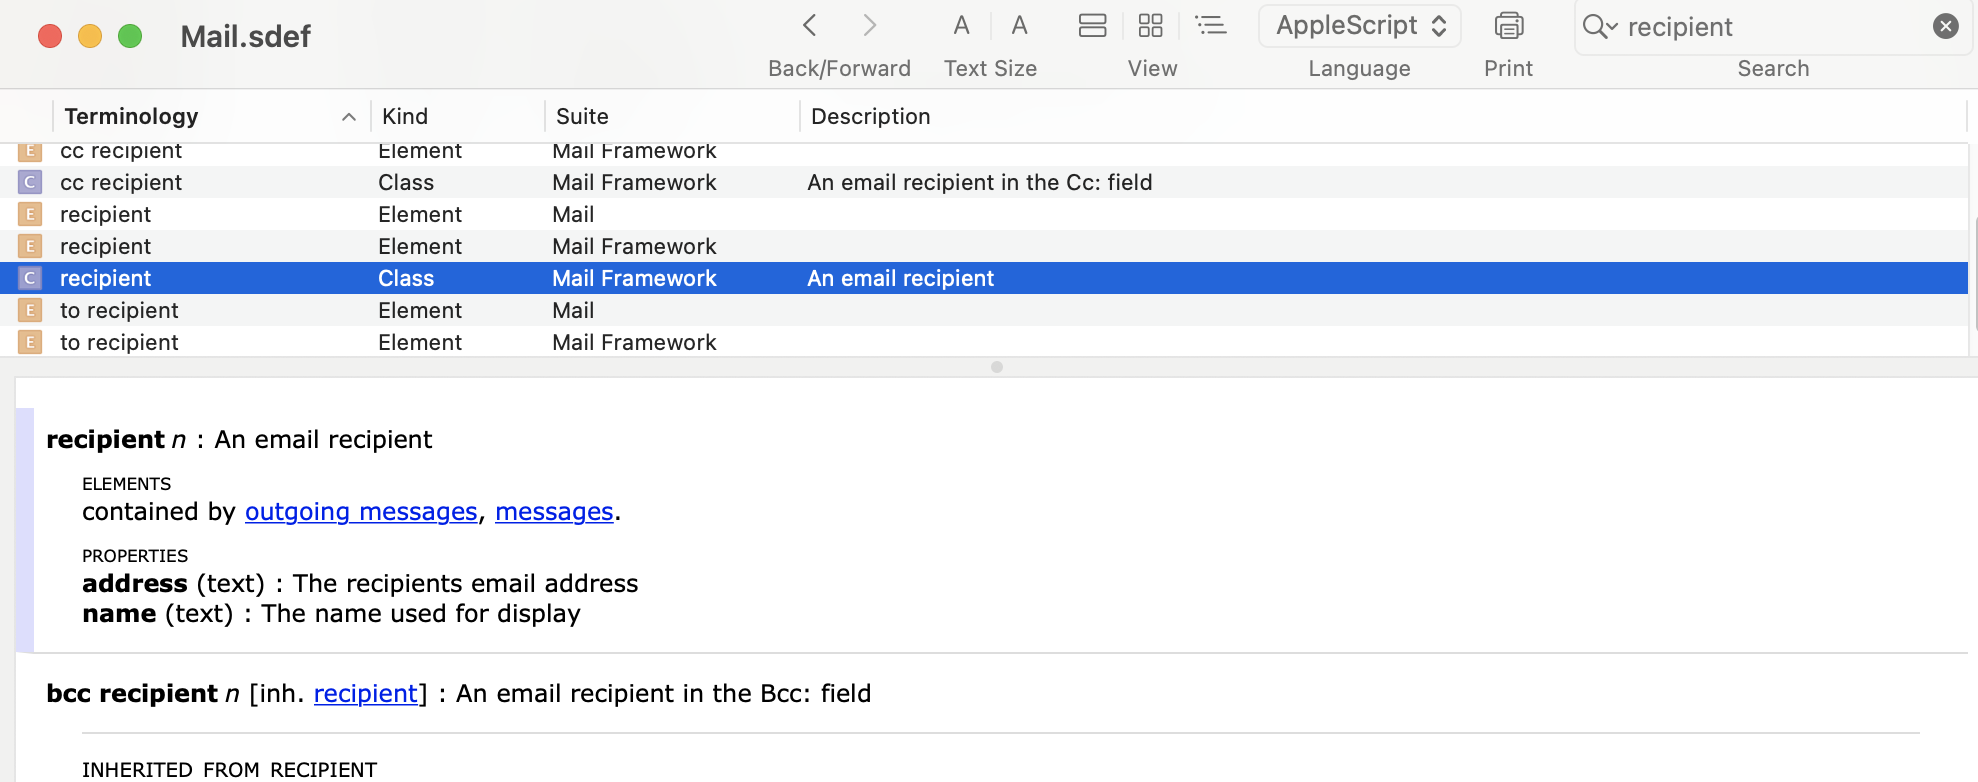
Task: Open the outgoing messages link
Action: click(x=361, y=512)
